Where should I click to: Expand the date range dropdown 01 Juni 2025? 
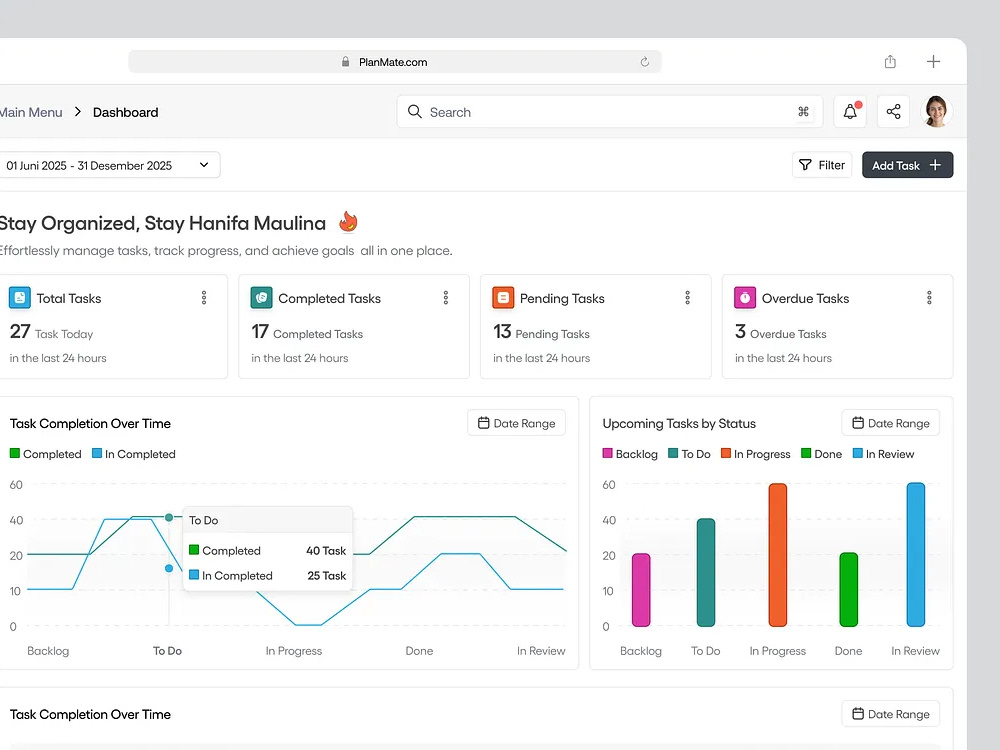[109, 165]
